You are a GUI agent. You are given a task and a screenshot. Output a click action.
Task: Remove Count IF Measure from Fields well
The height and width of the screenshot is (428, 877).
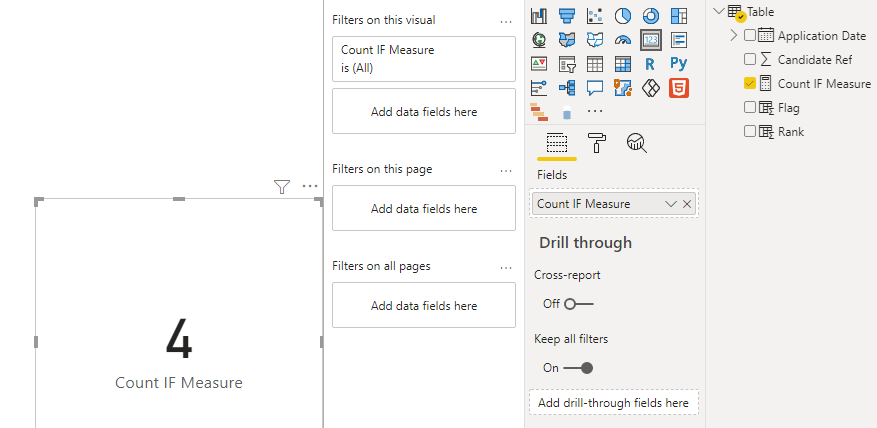point(687,204)
